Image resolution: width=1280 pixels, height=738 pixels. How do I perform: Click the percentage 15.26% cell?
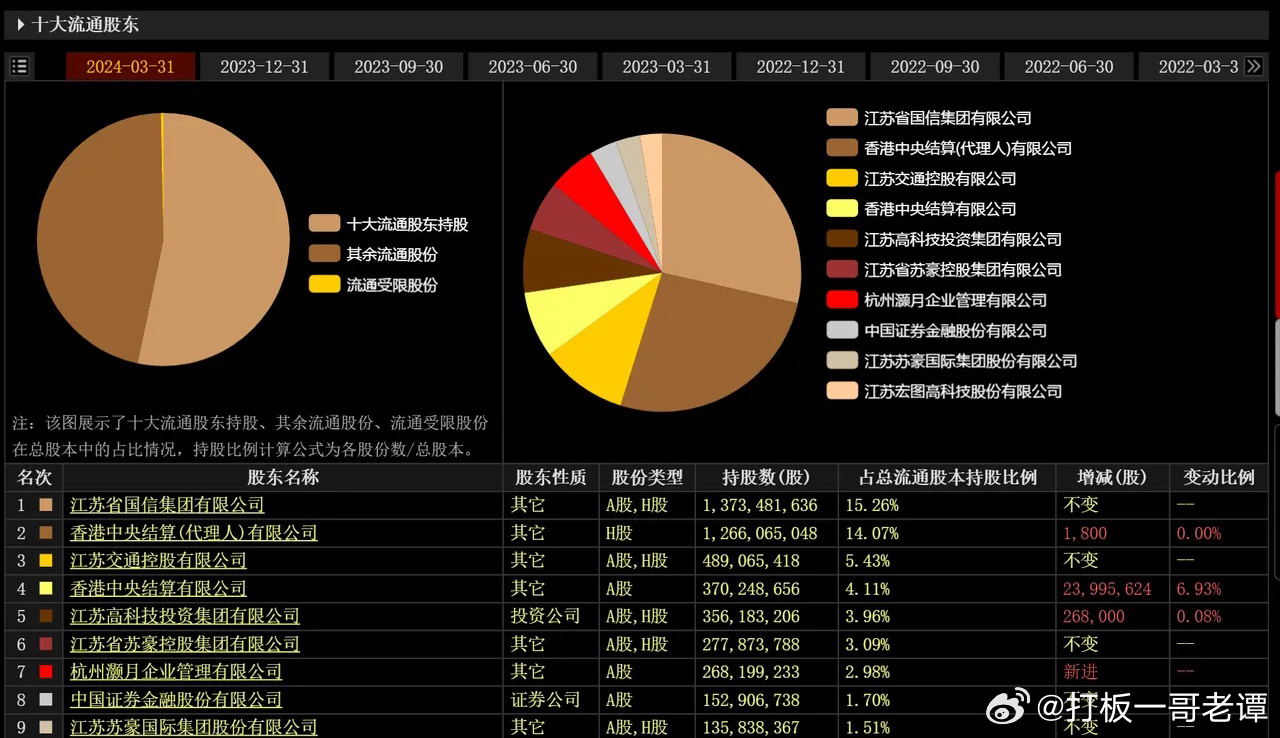click(871, 505)
